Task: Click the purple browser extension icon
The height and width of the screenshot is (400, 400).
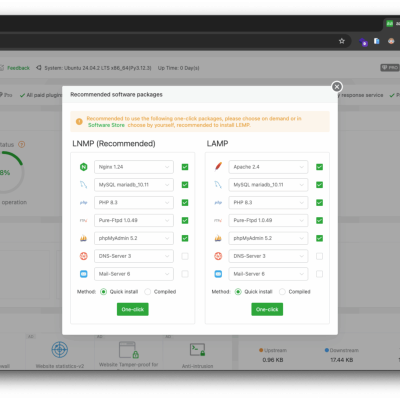Action: pos(363,42)
